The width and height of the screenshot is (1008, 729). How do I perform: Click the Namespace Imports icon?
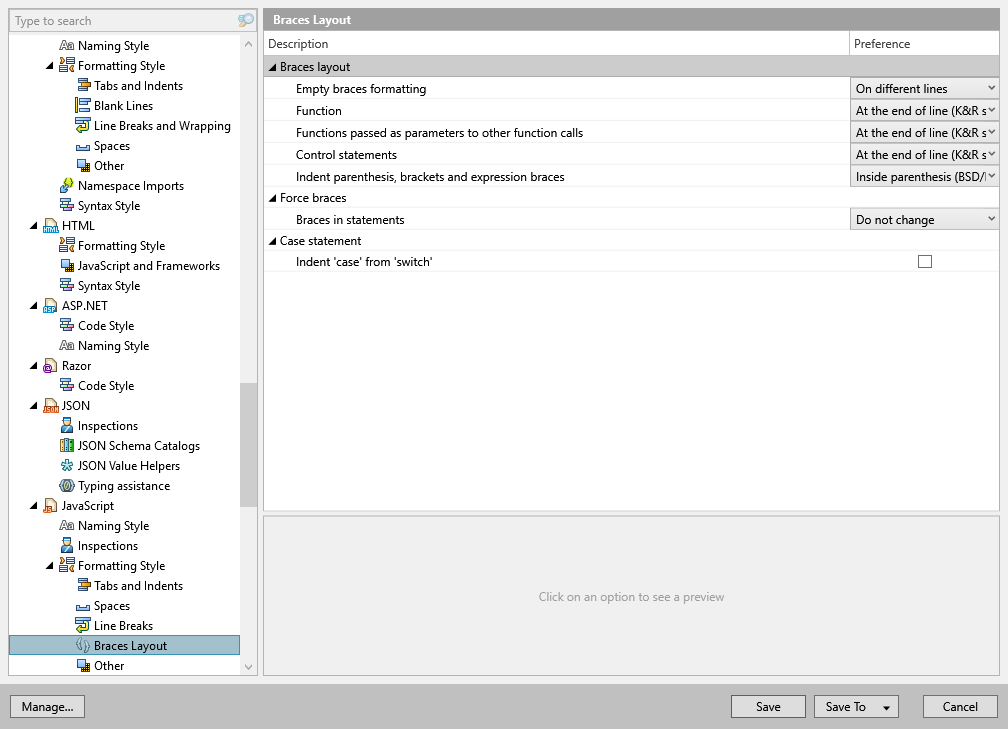pos(67,186)
